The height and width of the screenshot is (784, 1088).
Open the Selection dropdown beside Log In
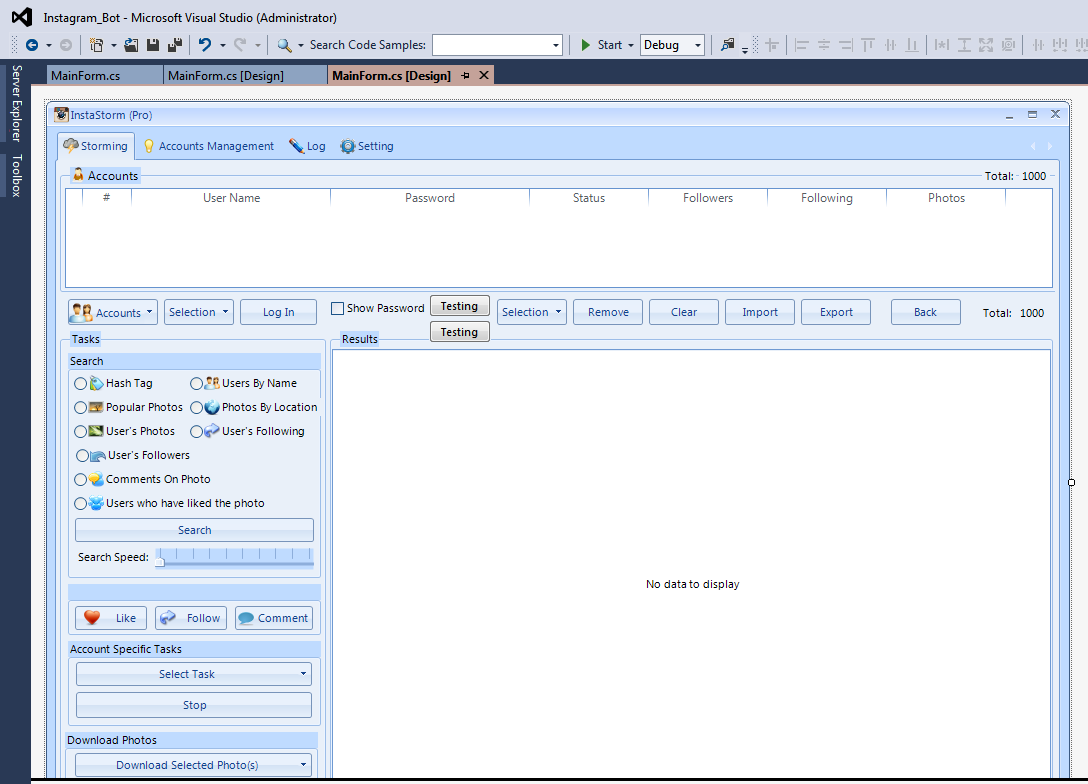[198, 312]
